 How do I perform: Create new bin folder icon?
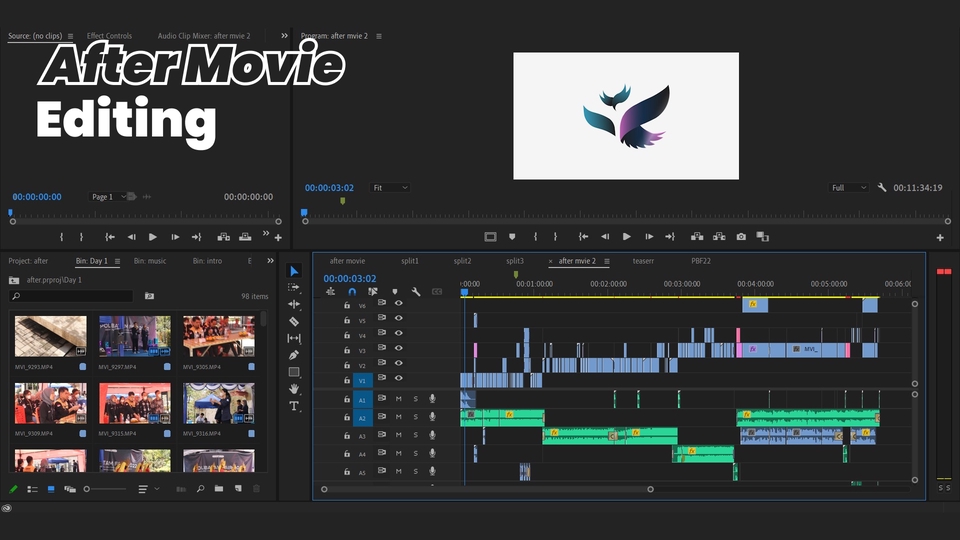tap(219, 489)
